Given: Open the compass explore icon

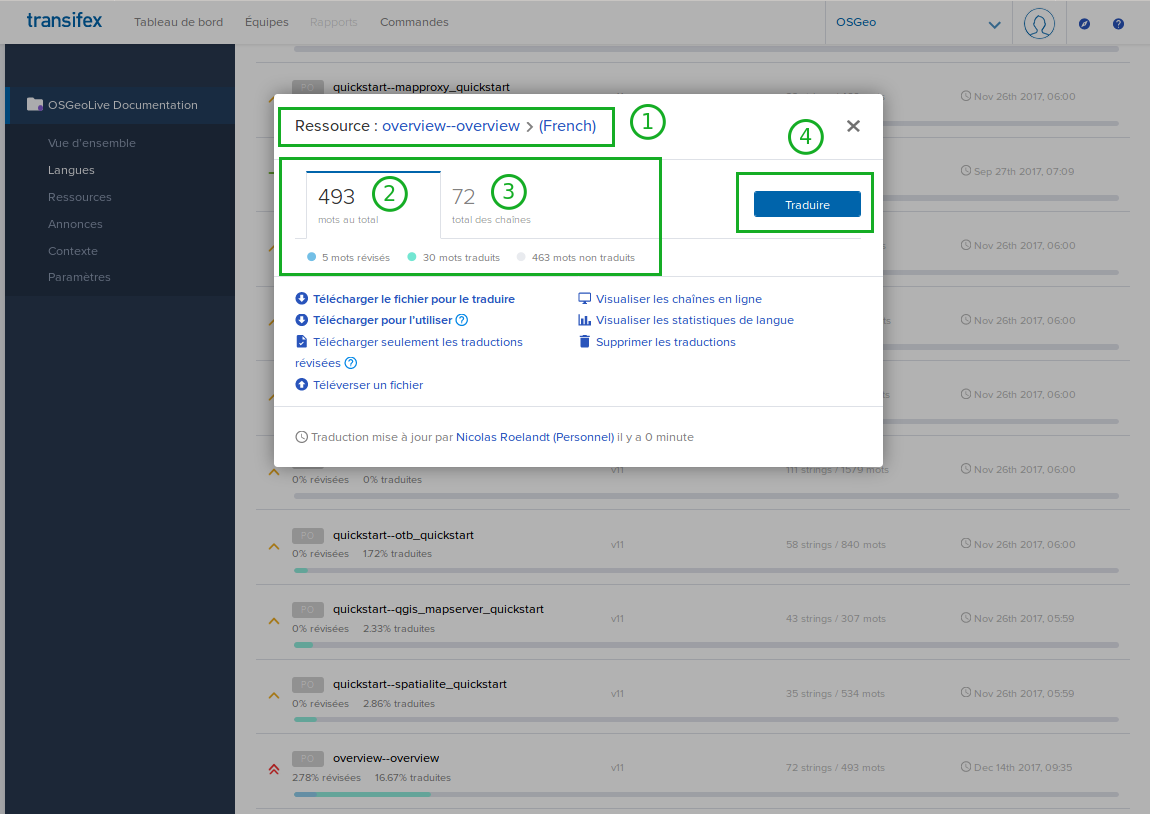Looking at the screenshot, I should (1085, 23).
